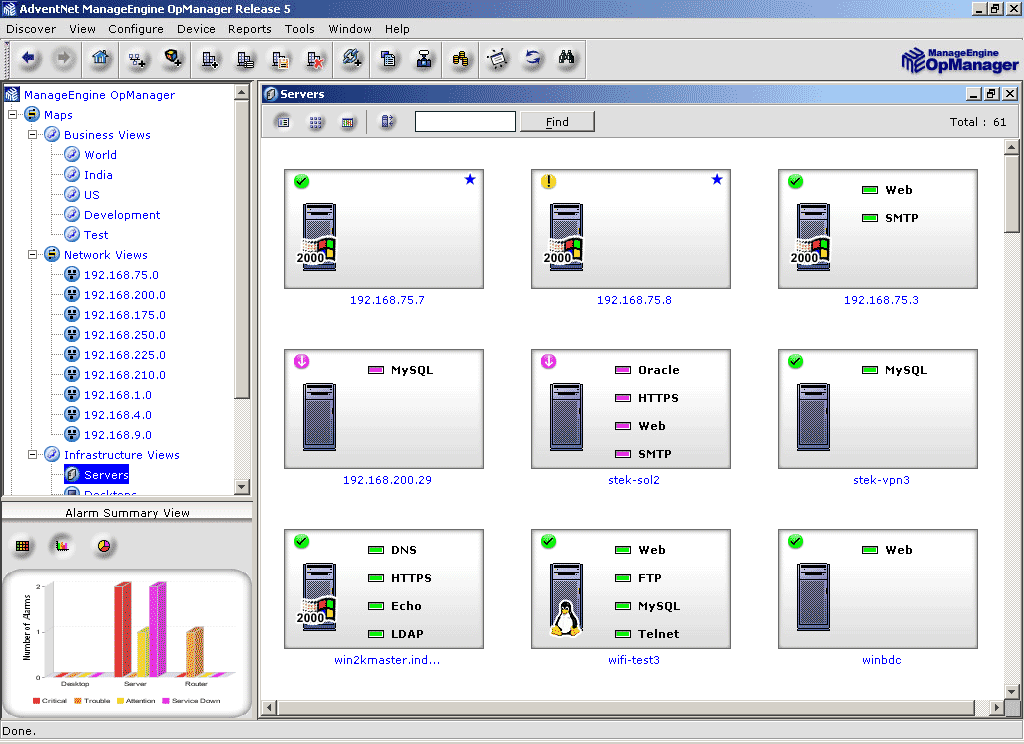Click the building with plus toolbar icon
Screen dimensions: 1024x744
tap(210, 59)
